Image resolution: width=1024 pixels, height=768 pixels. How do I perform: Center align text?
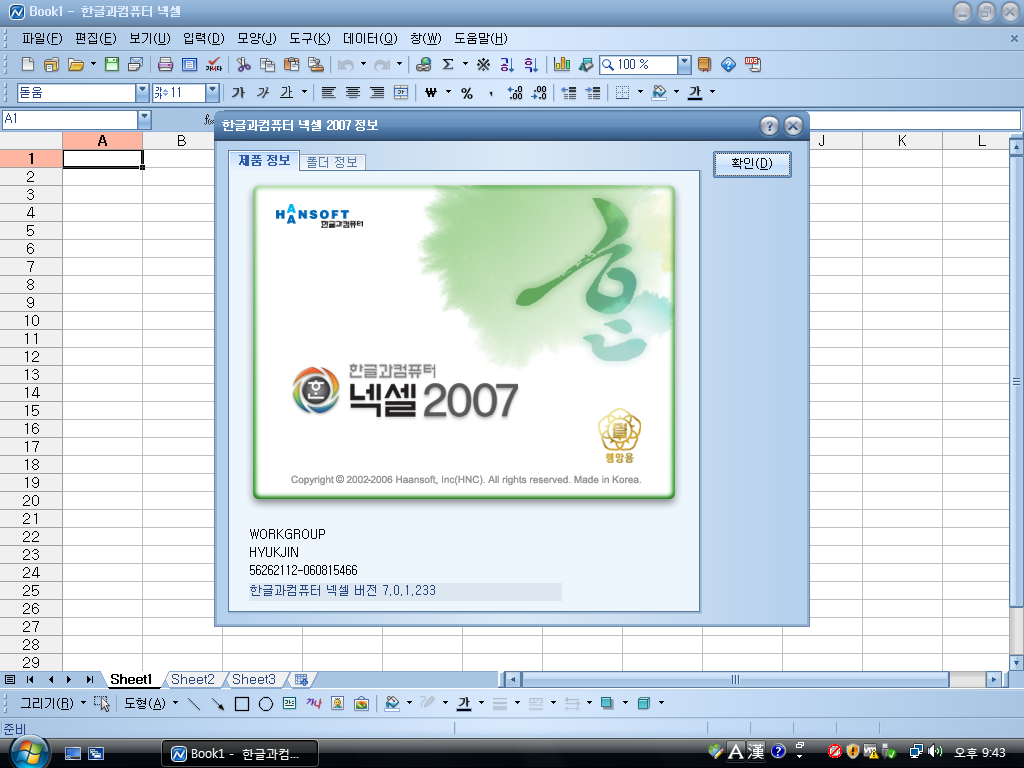coord(353,92)
